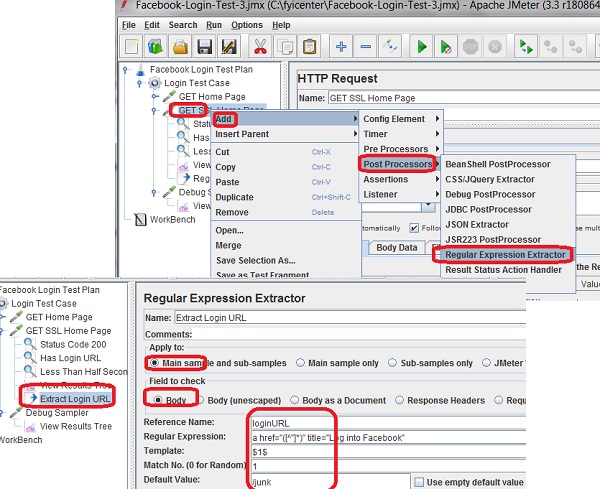Click the Login Test Case gear icon

point(155,83)
